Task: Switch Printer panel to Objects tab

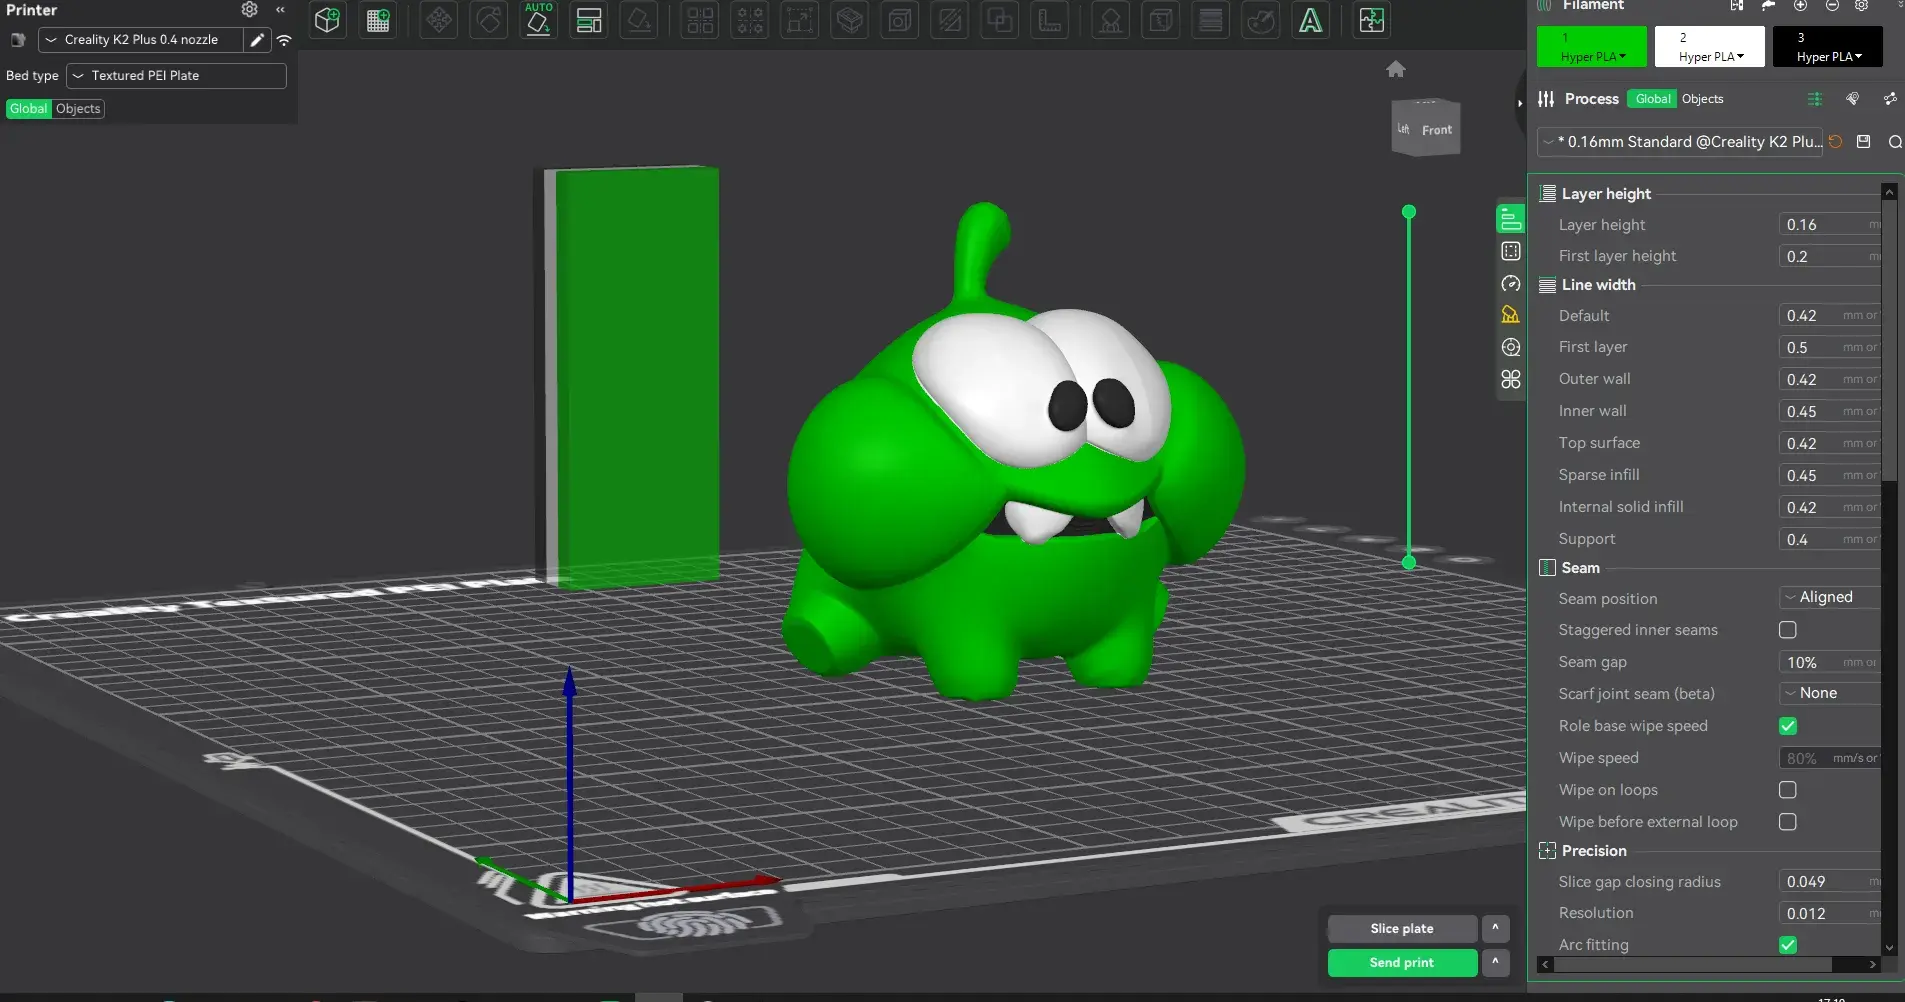Action: click(x=78, y=109)
